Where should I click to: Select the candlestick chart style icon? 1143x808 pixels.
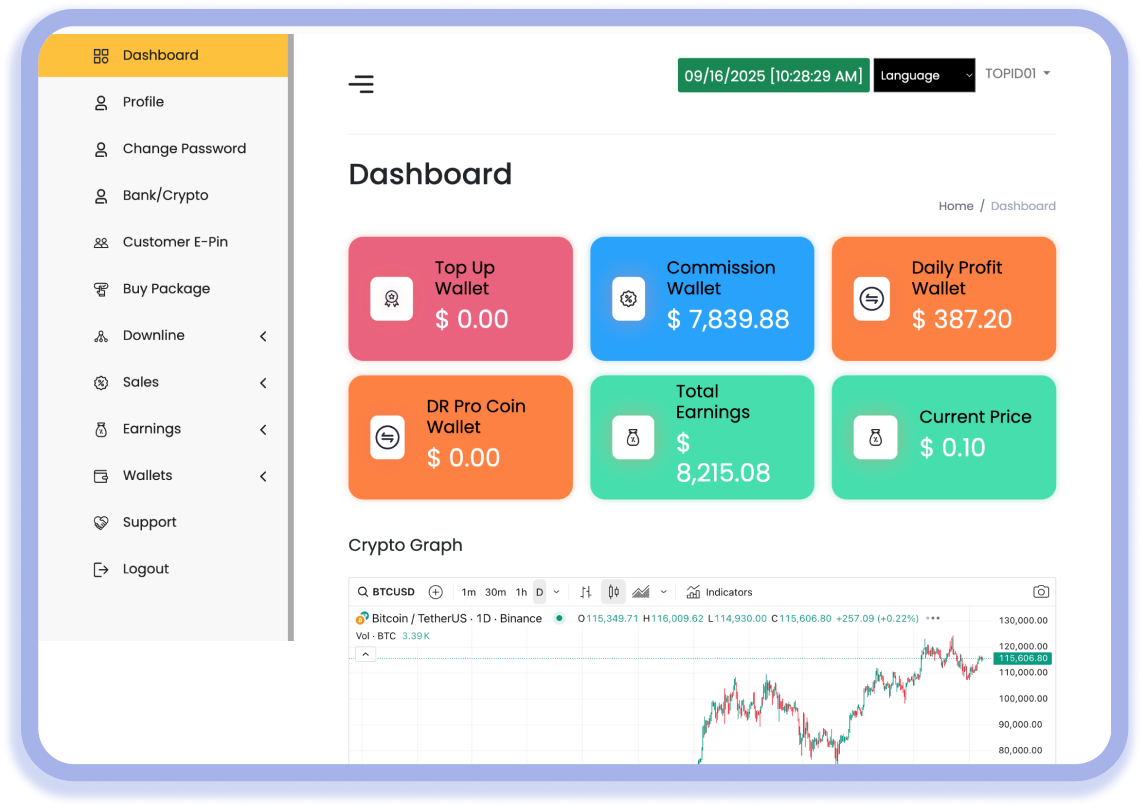[x=613, y=592]
